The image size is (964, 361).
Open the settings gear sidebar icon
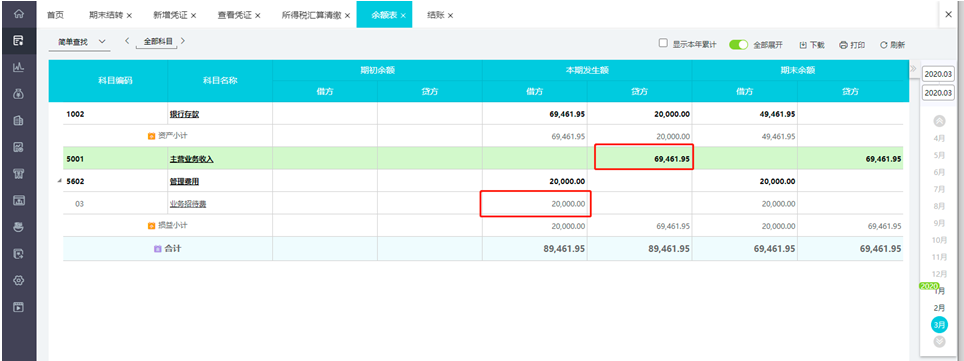point(18,280)
